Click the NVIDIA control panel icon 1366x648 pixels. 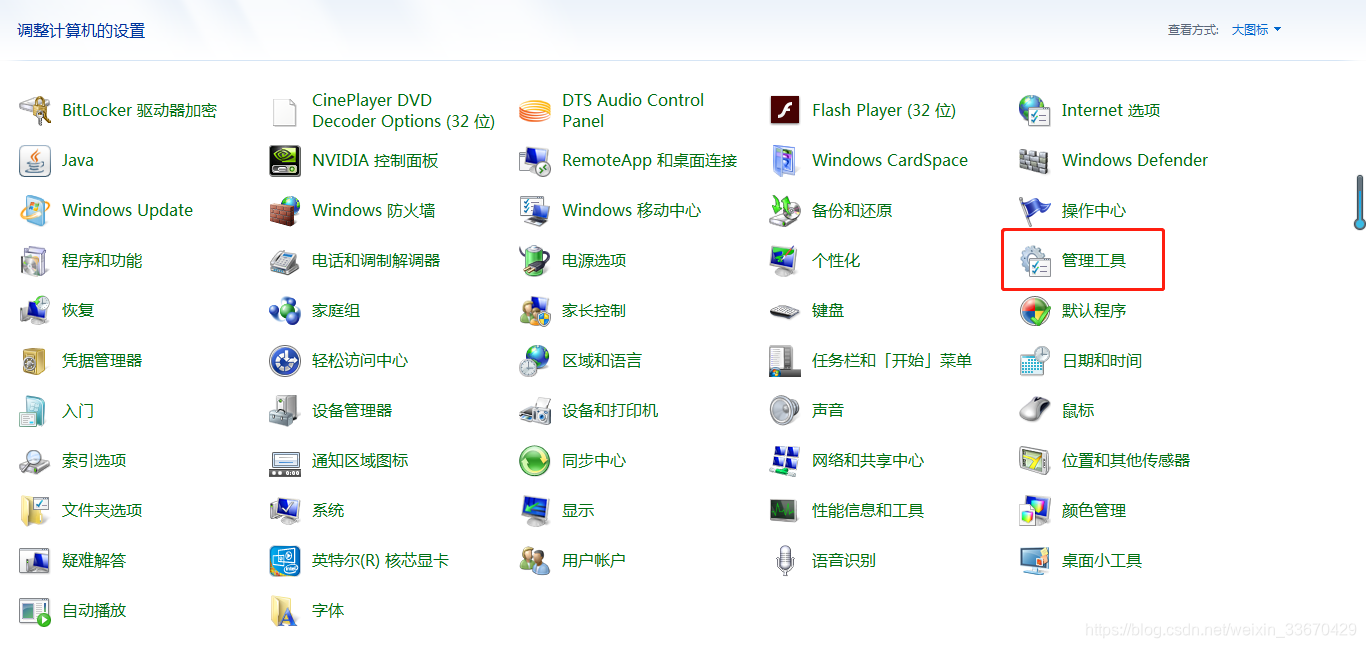point(285,160)
